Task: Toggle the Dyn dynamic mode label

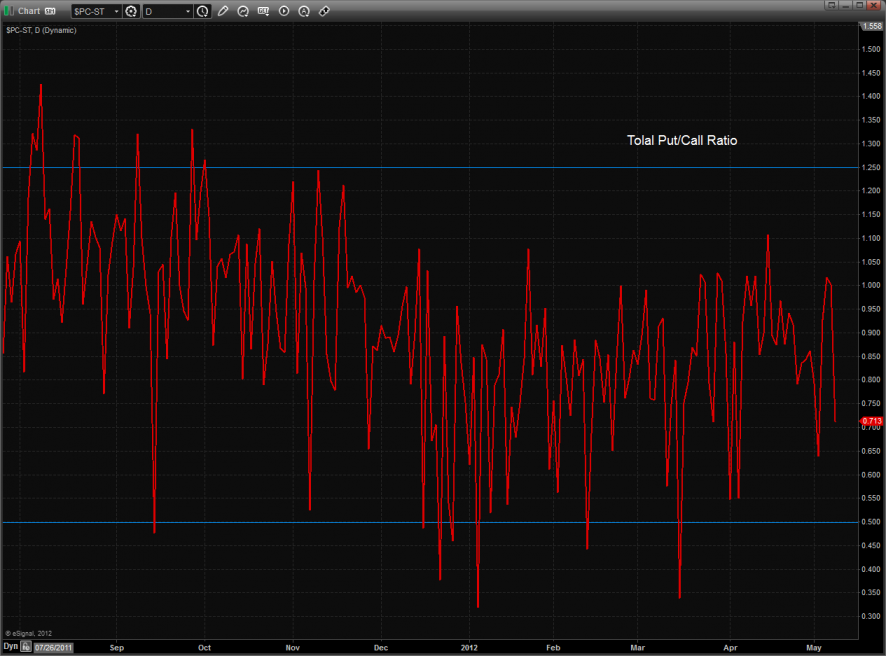Action: coord(10,647)
